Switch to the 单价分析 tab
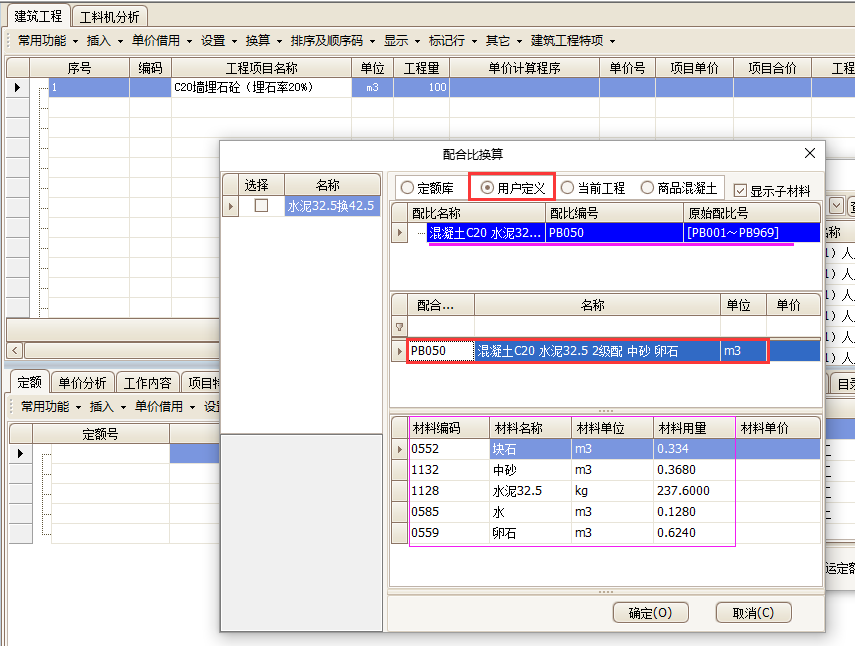 (x=82, y=383)
